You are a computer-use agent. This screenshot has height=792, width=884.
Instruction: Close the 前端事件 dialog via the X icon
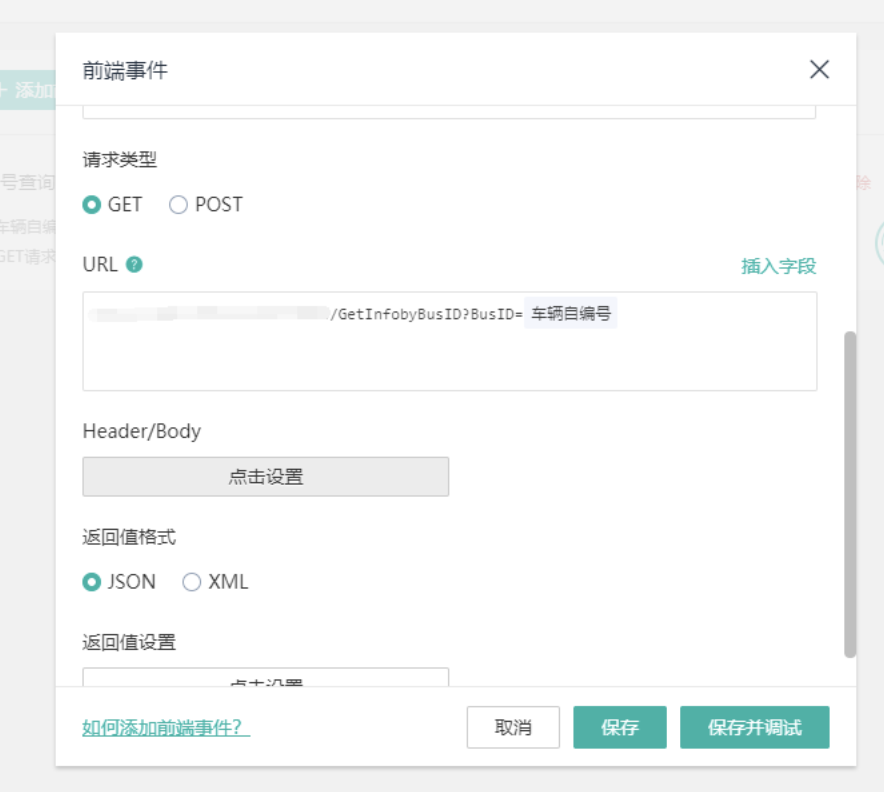[819, 69]
